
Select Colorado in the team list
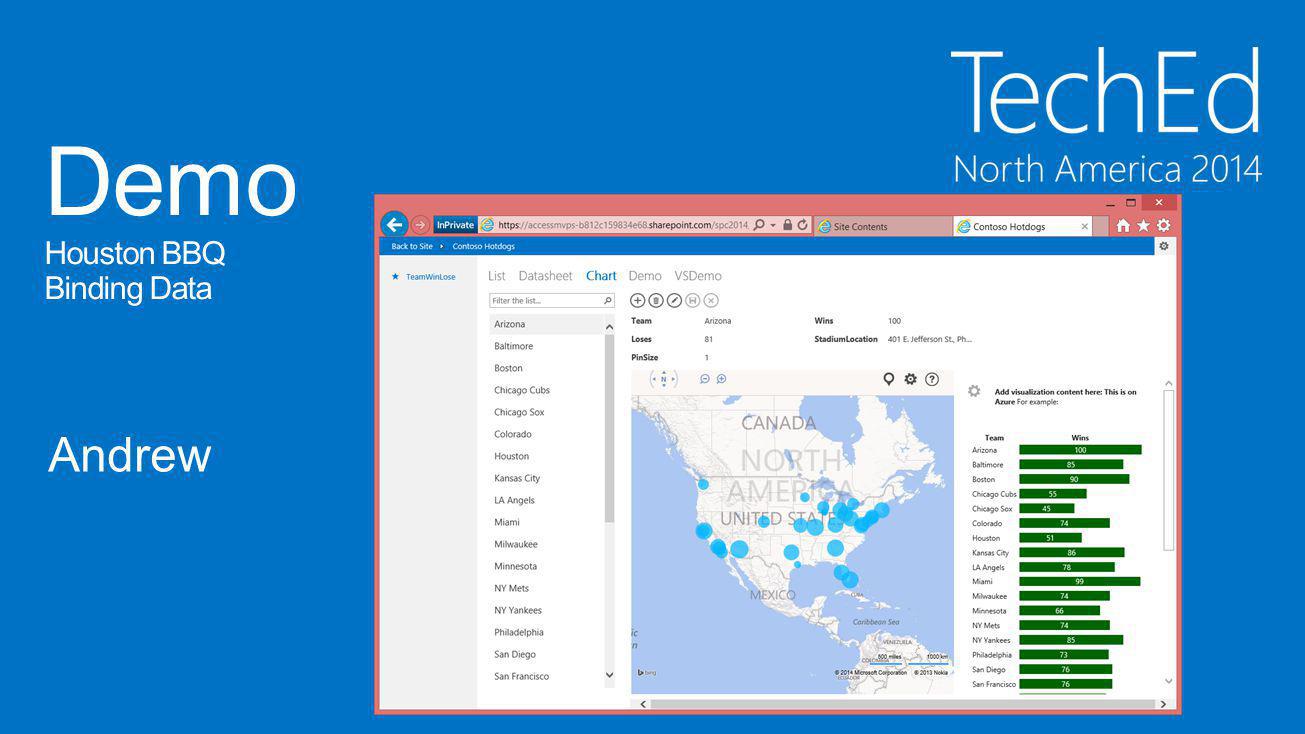click(546, 434)
